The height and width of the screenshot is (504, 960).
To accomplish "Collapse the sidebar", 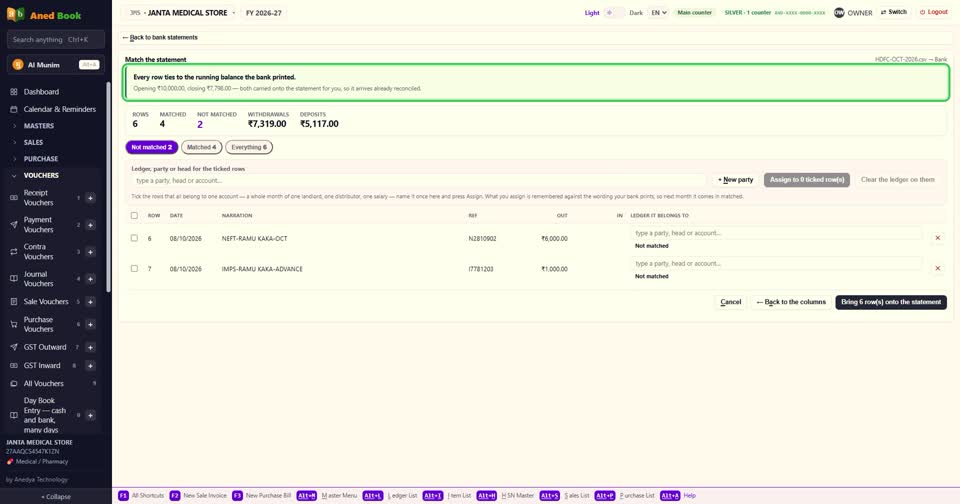I will [56, 497].
